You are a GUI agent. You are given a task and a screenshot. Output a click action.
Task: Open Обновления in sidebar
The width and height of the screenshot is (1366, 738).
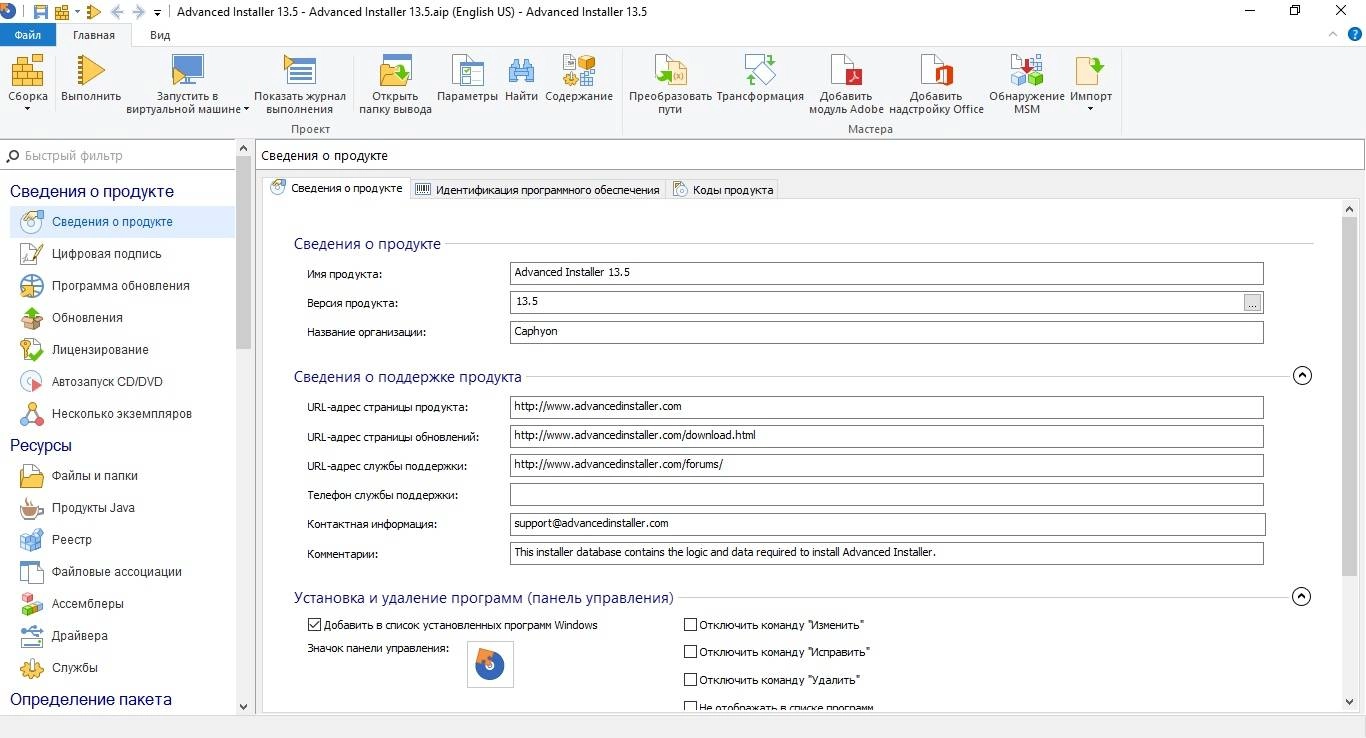[x=122, y=318]
